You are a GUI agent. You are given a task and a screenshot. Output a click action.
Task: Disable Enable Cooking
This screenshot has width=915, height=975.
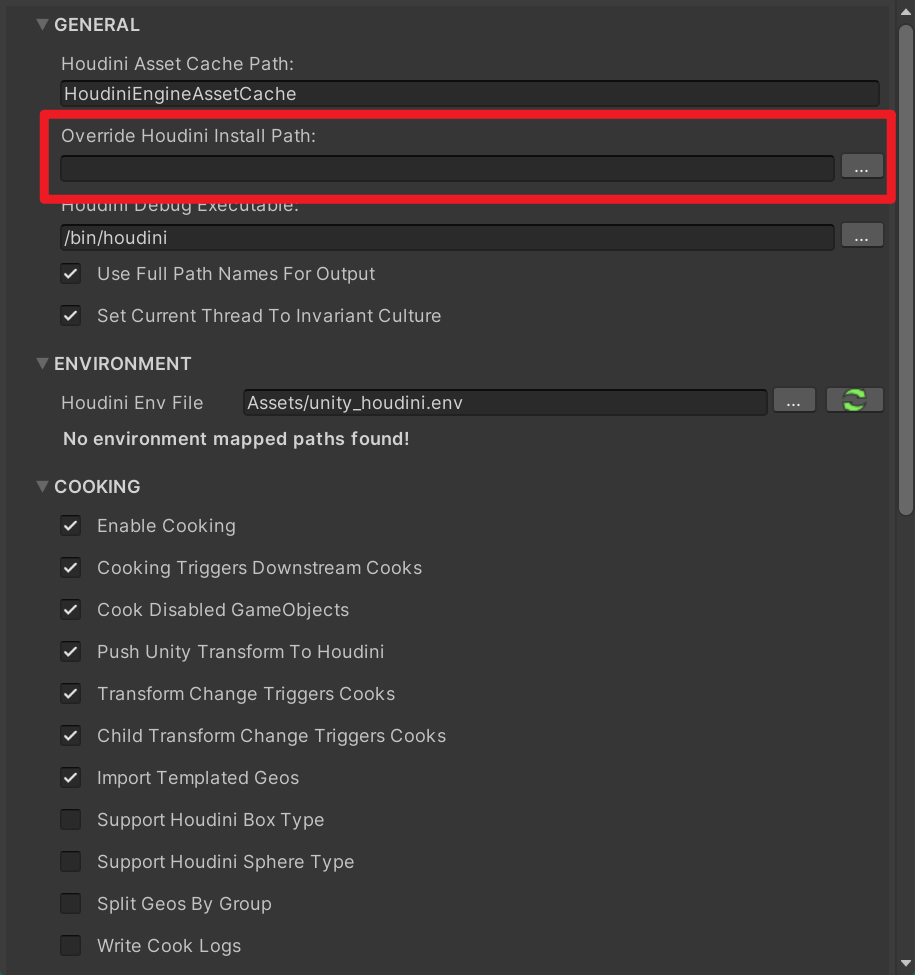[x=70, y=525]
